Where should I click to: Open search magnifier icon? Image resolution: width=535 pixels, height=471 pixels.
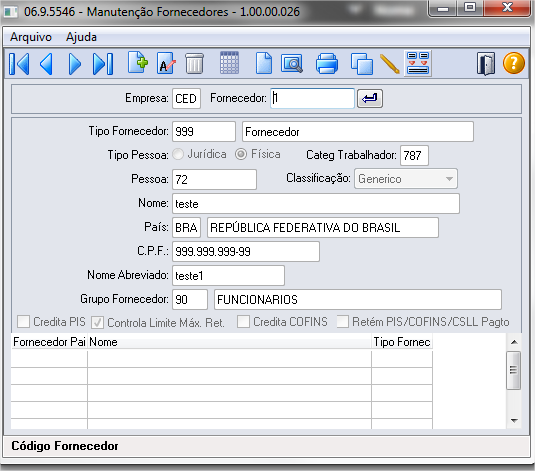point(292,63)
